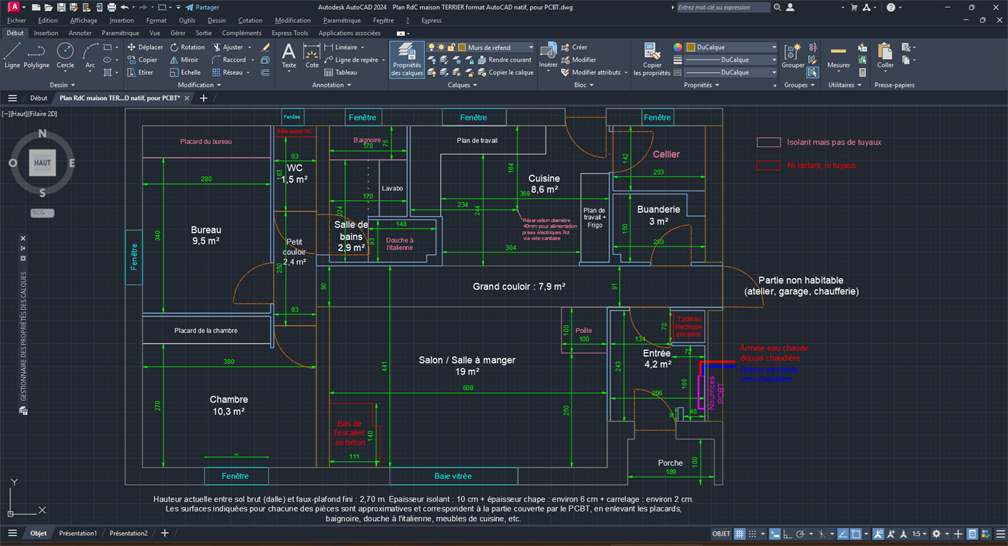Click the Echelle scale tool

185,73
